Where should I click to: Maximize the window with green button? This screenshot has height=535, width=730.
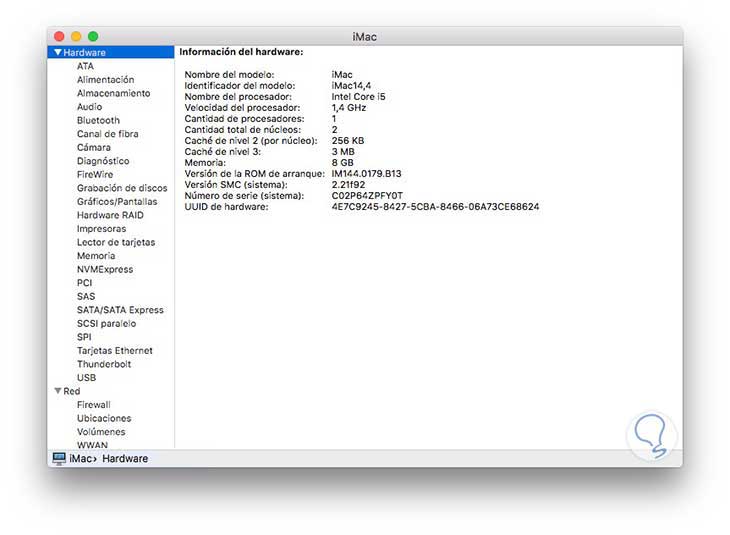coord(93,36)
